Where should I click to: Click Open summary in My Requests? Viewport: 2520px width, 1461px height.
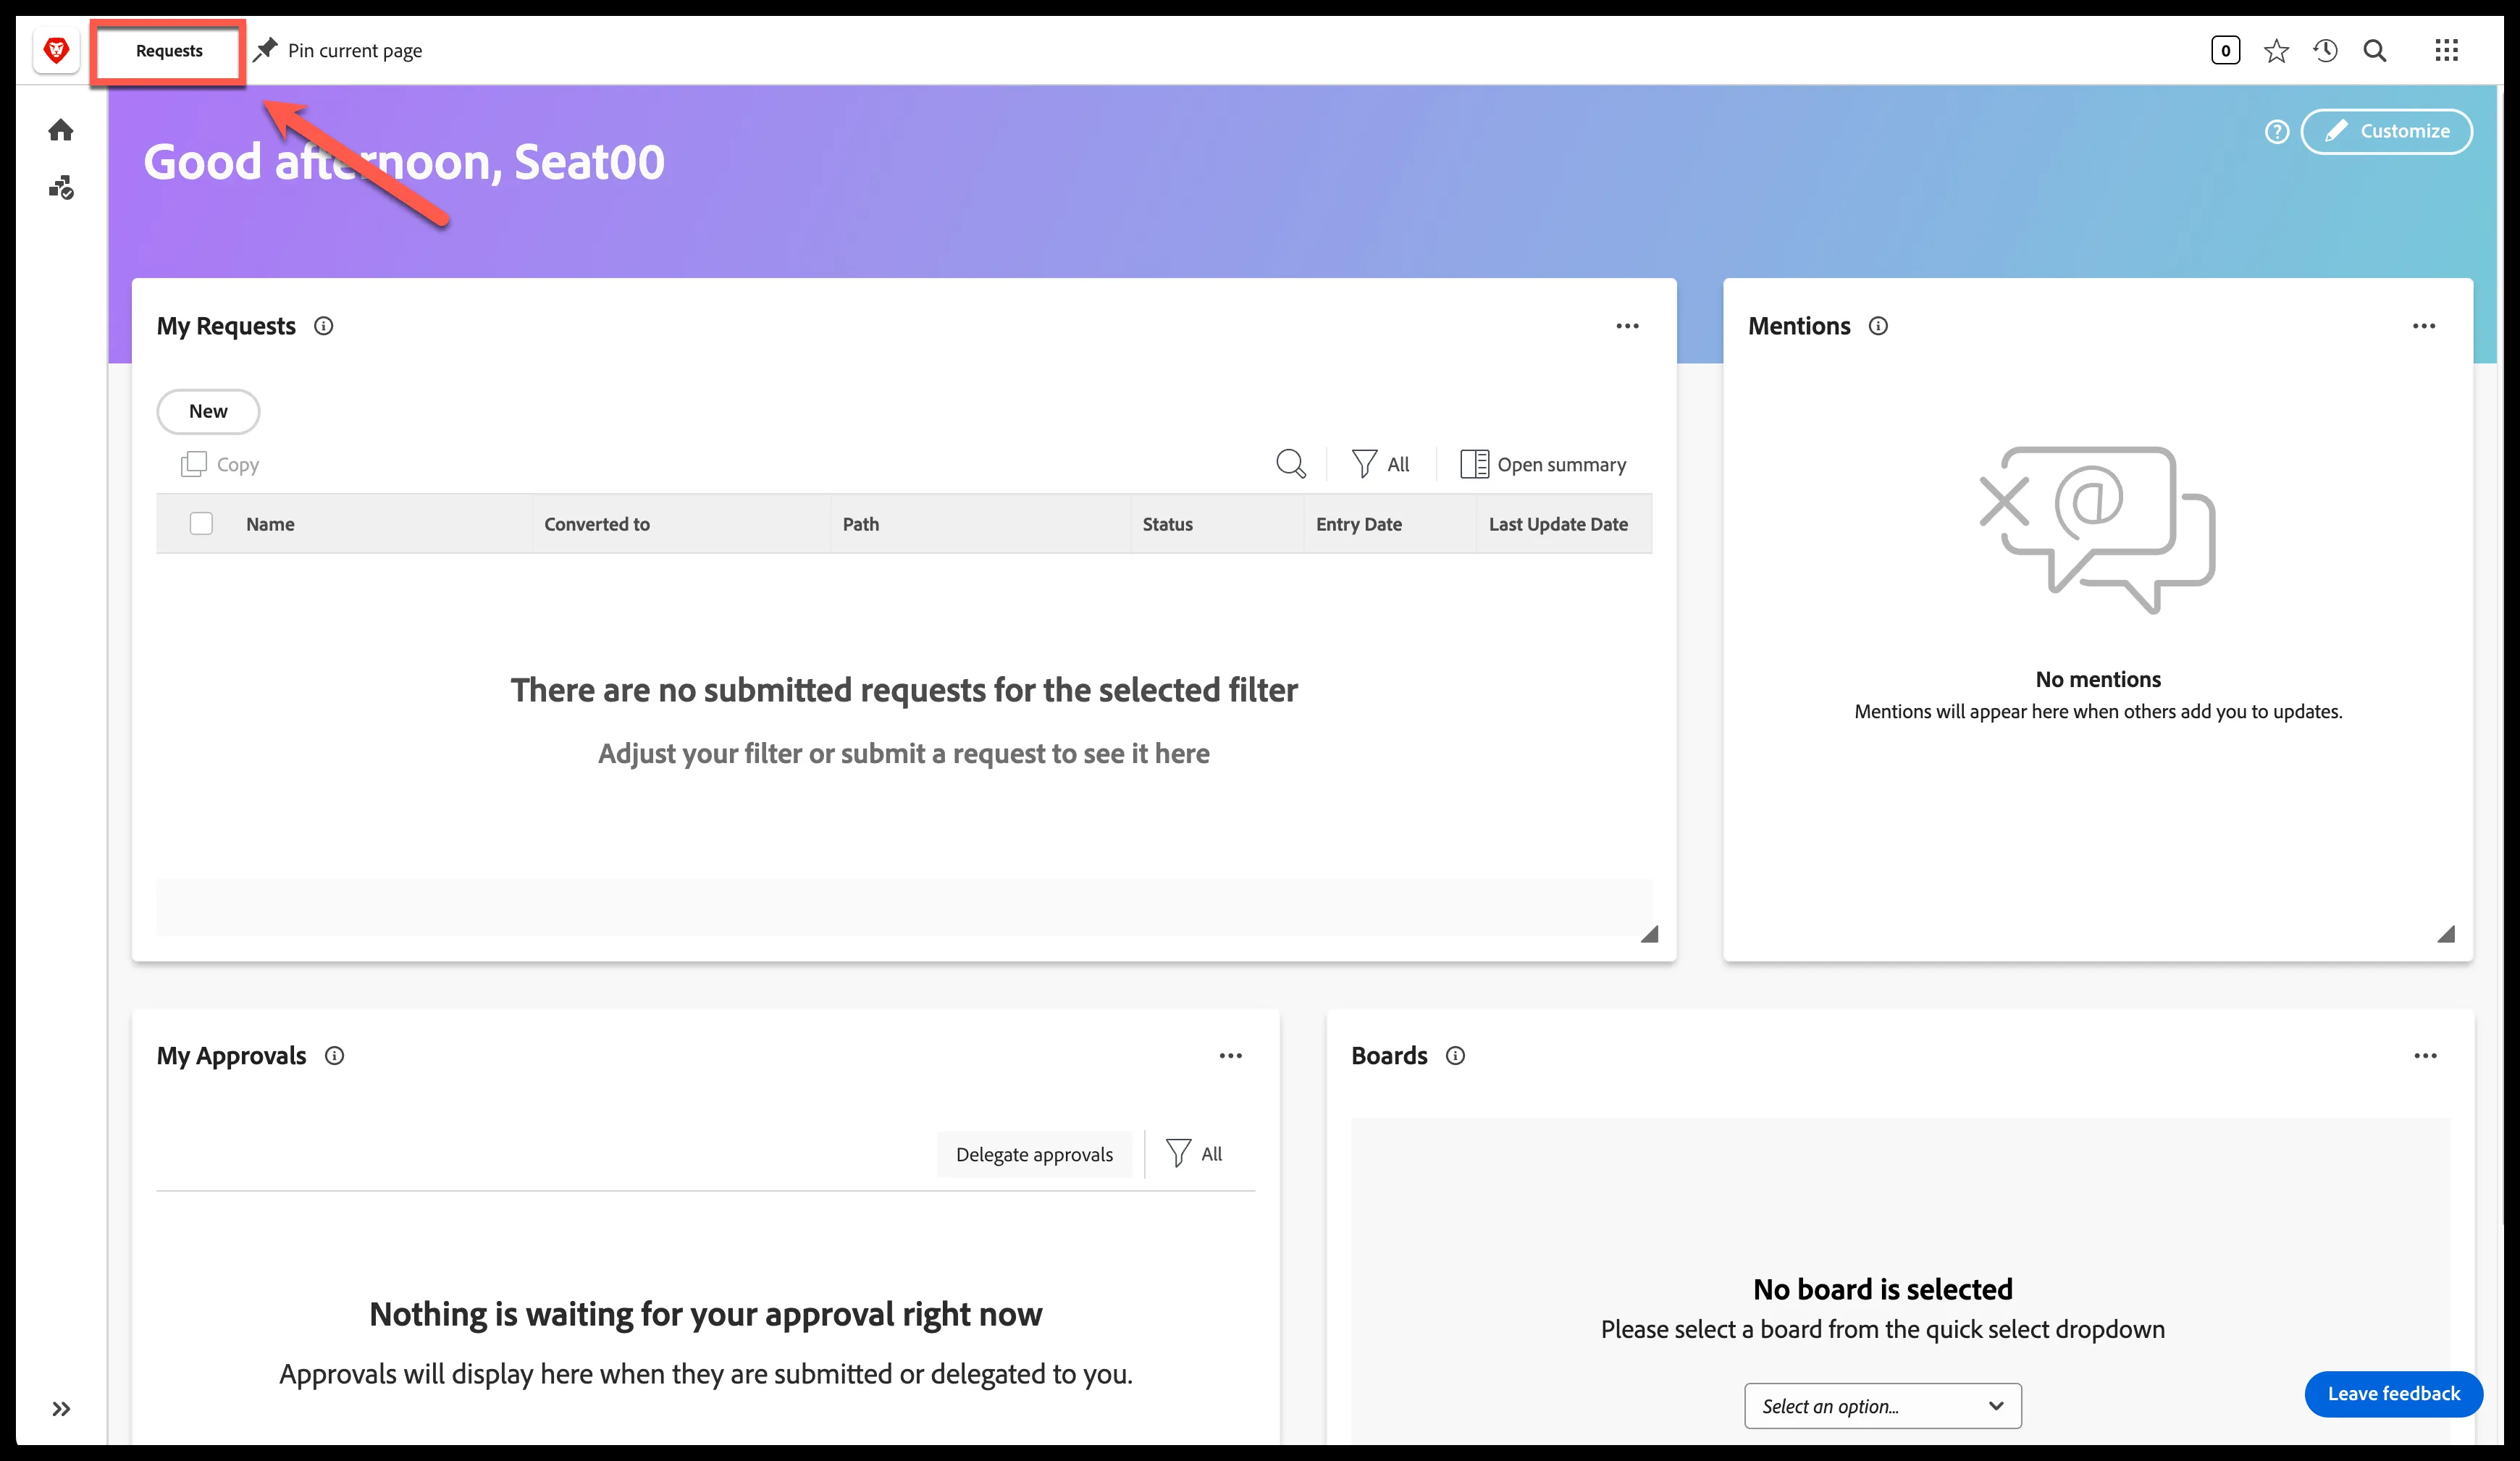pos(1543,465)
